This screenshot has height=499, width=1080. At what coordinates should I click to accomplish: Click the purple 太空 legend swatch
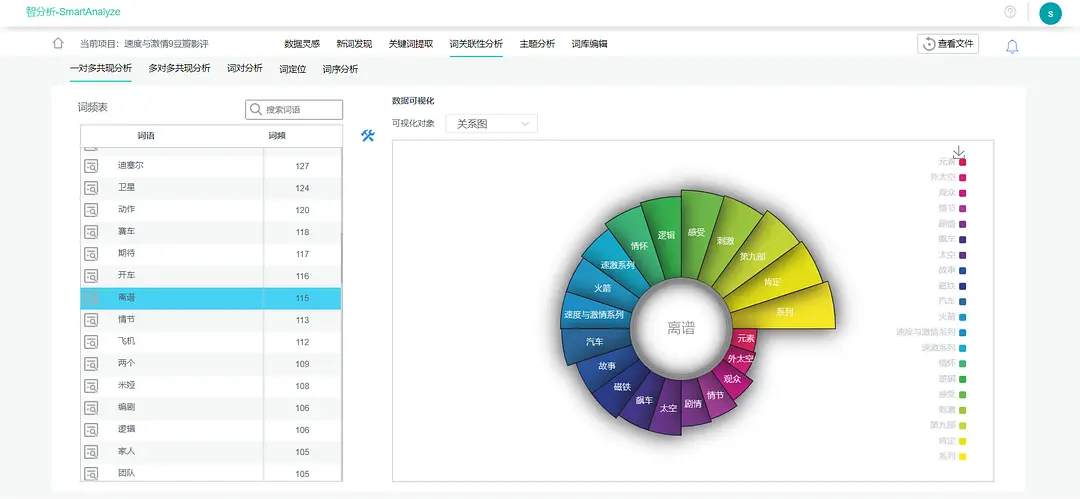[x=962, y=255]
